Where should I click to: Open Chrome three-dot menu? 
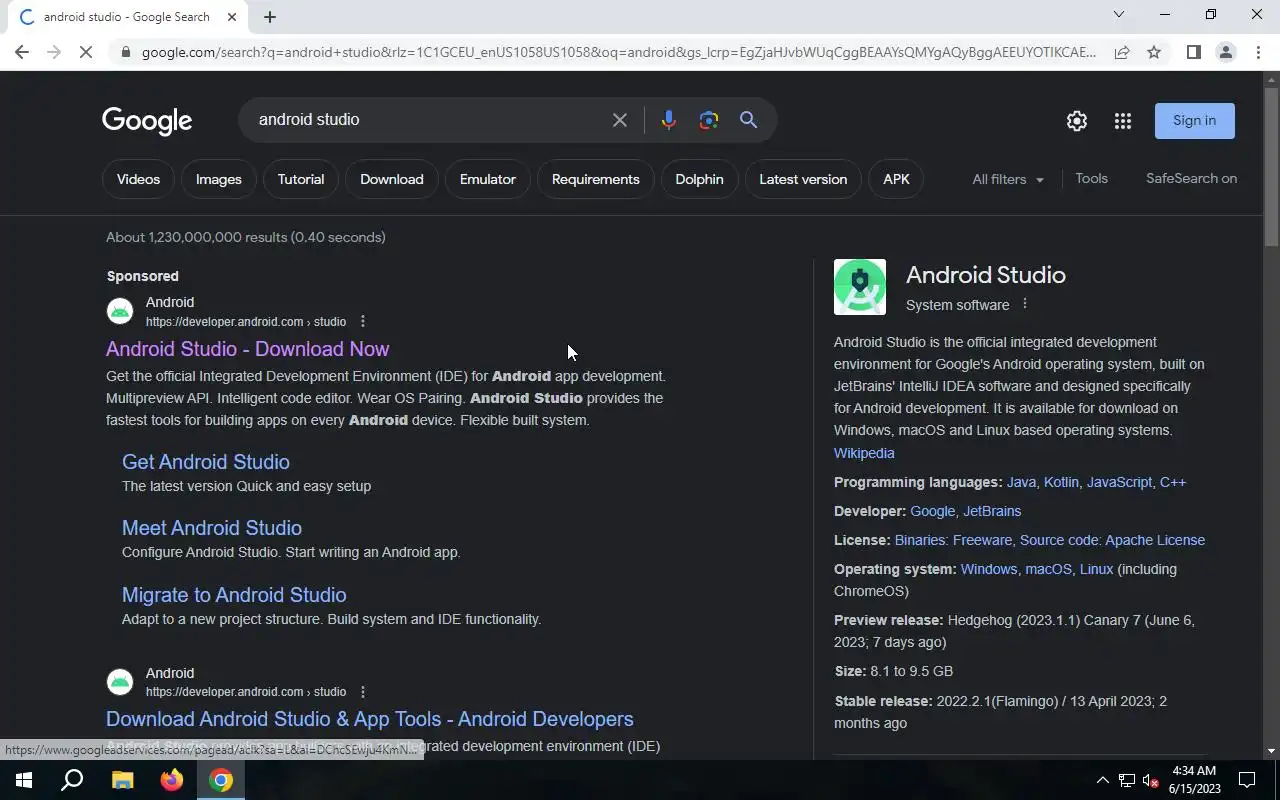[1258, 52]
